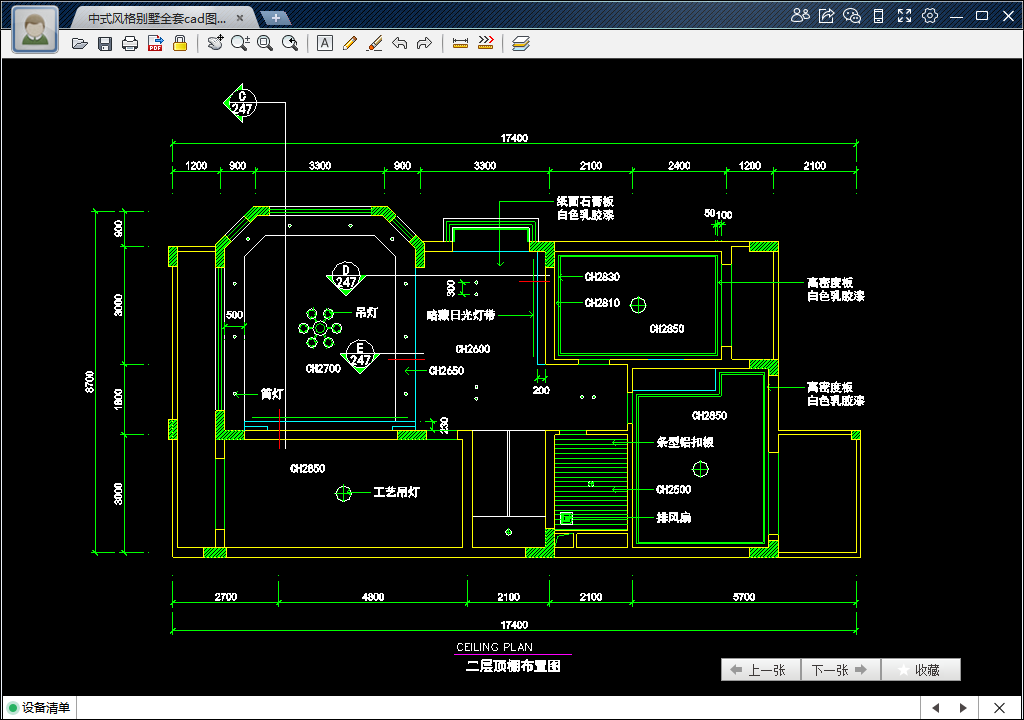Click the 纸面石膏板 material note
This screenshot has height=720, width=1024.
(x=585, y=202)
